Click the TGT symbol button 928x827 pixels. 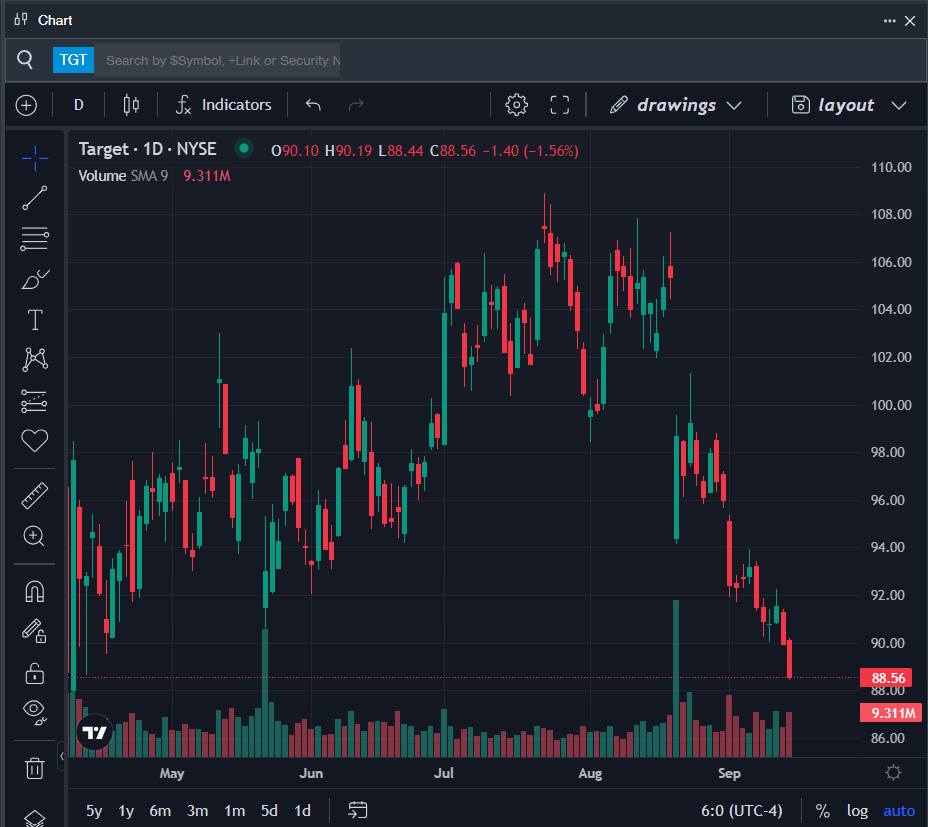point(73,60)
